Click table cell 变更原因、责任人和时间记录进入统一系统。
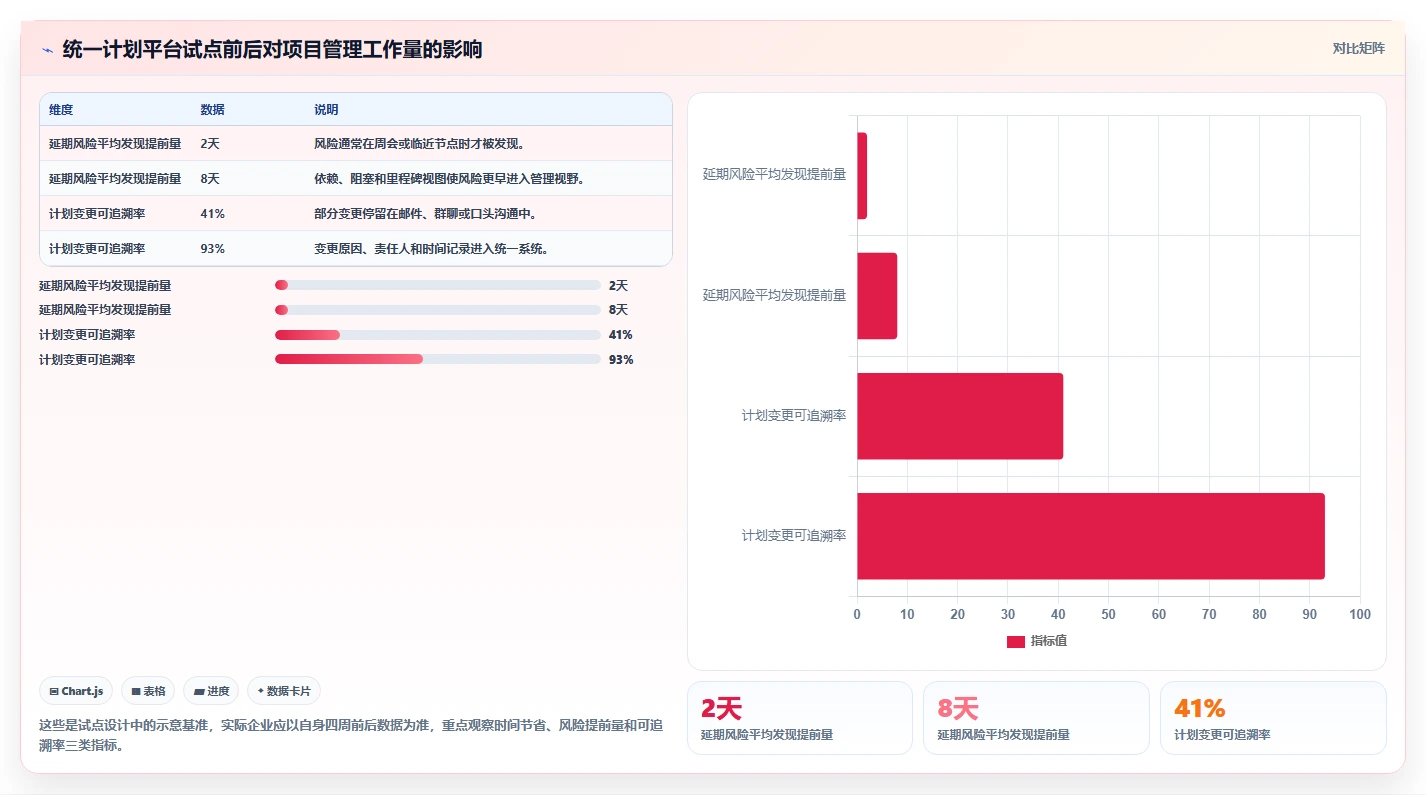The width and height of the screenshot is (1426, 795). coord(431,249)
